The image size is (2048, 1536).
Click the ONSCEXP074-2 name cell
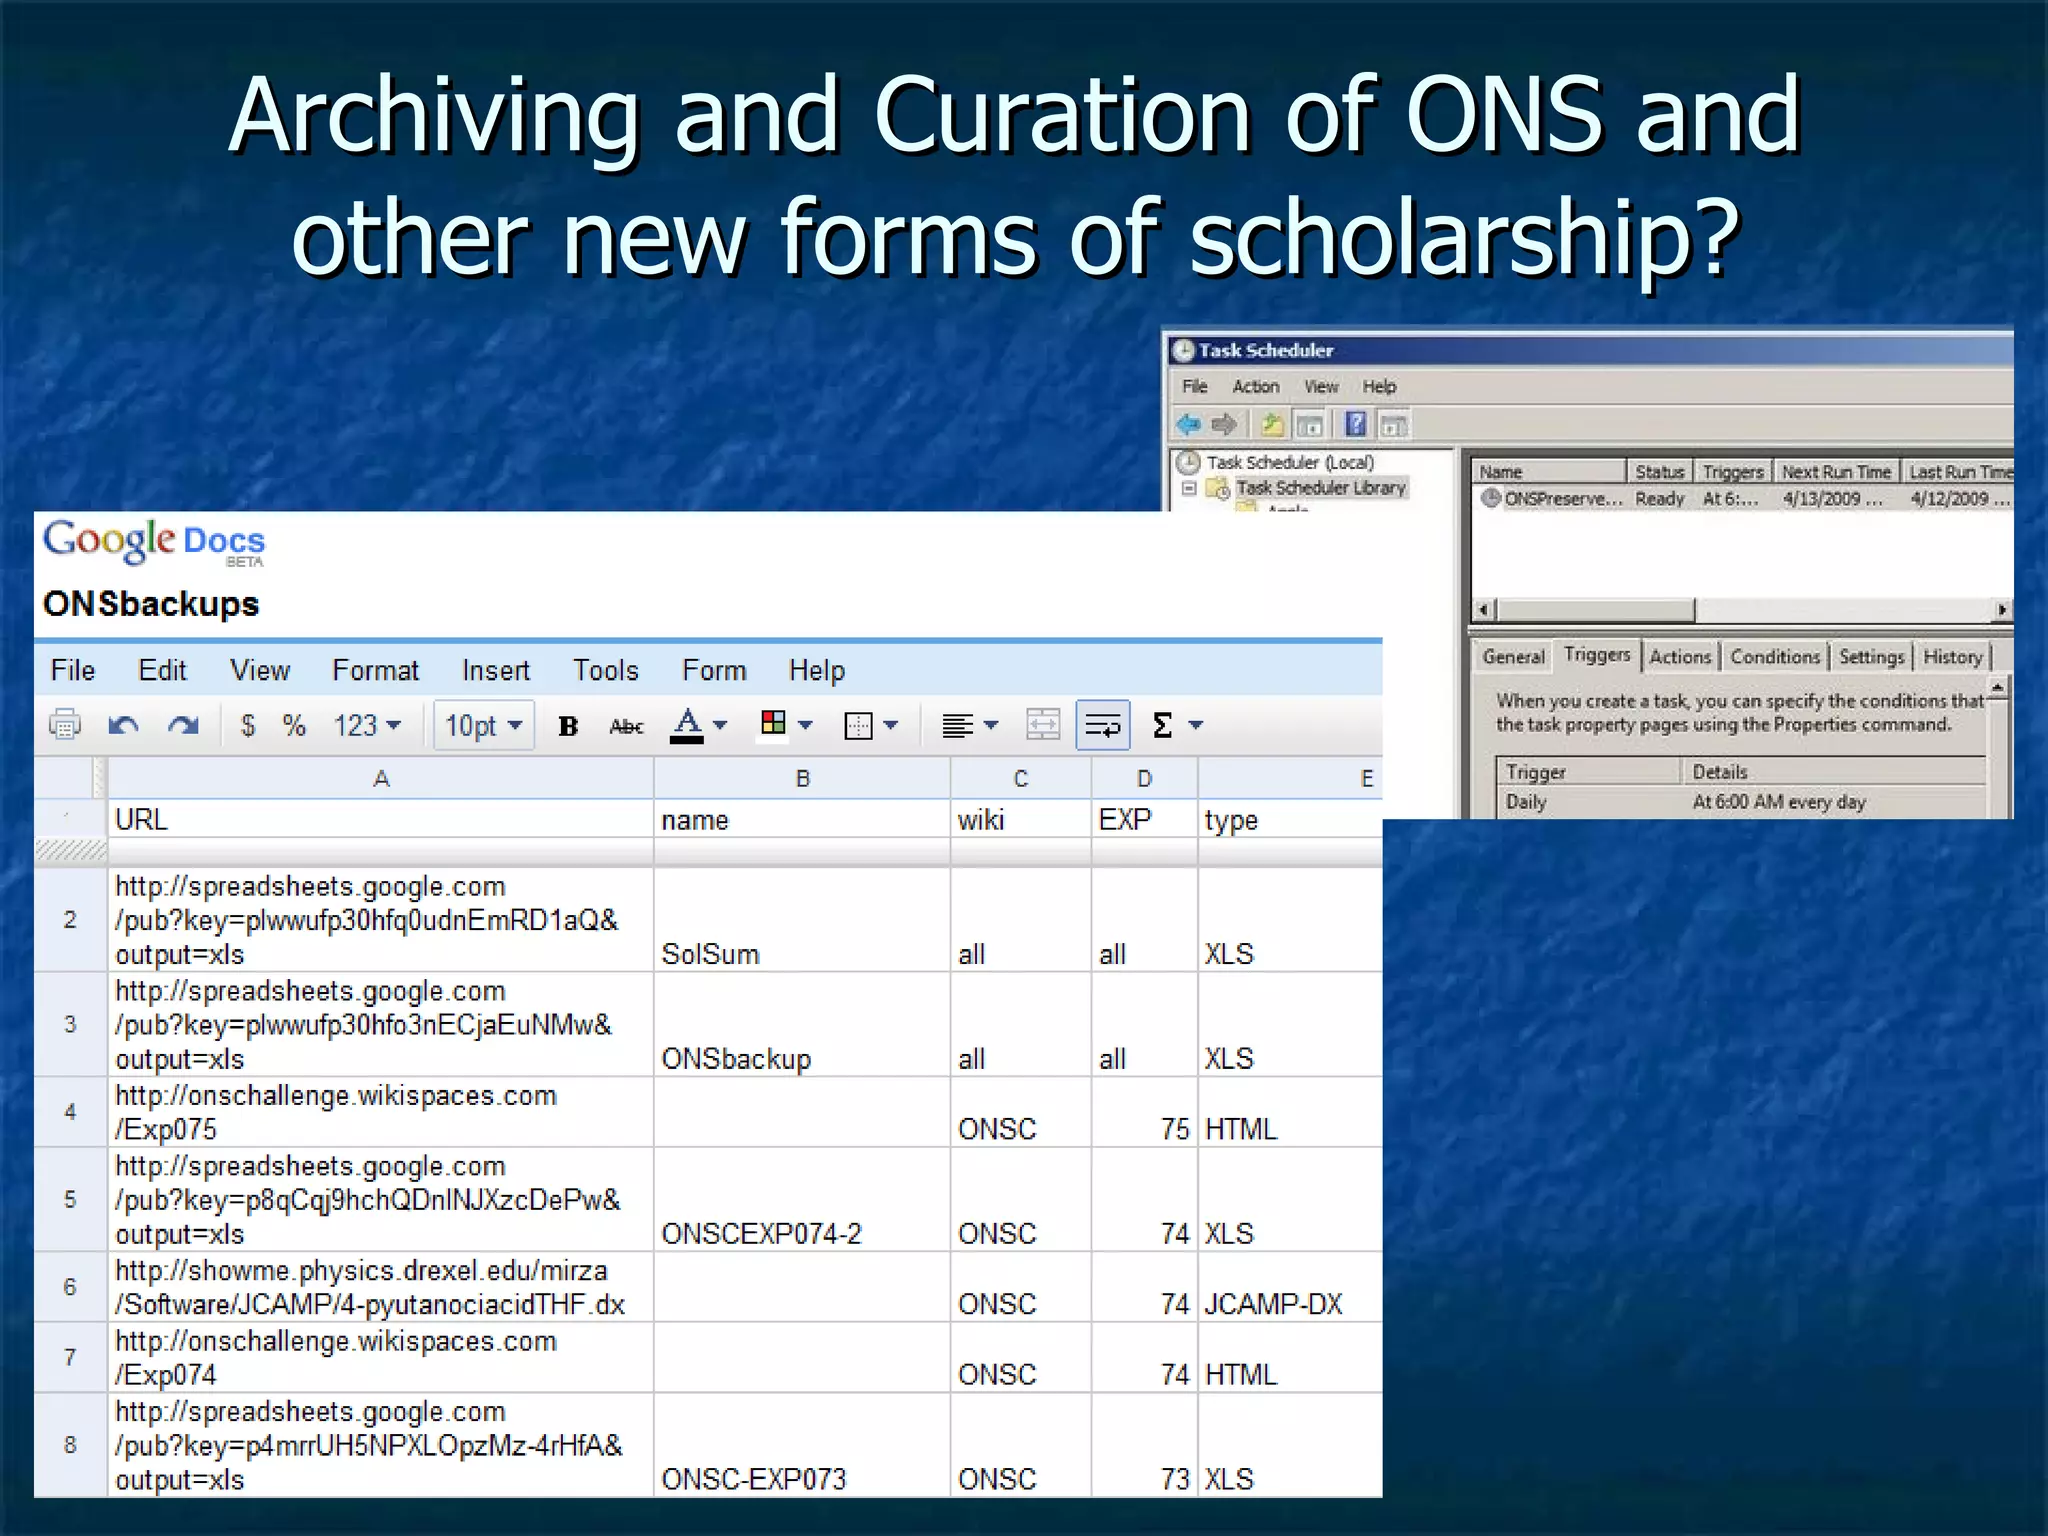[x=802, y=1199]
